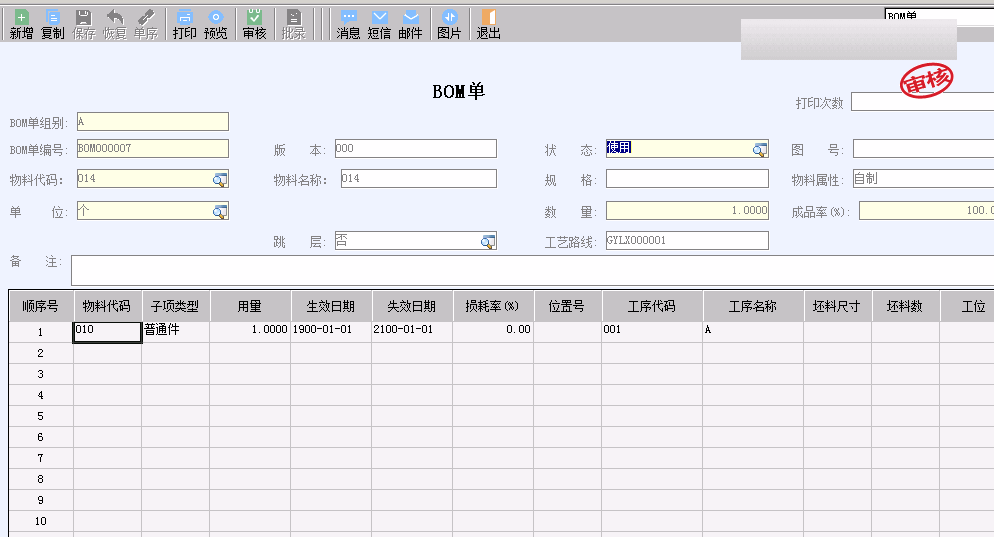Image resolution: width=994 pixels, height=537 pixels.
Task: Open the lookup for the 状态 field
Action: (x=760, y=149)
